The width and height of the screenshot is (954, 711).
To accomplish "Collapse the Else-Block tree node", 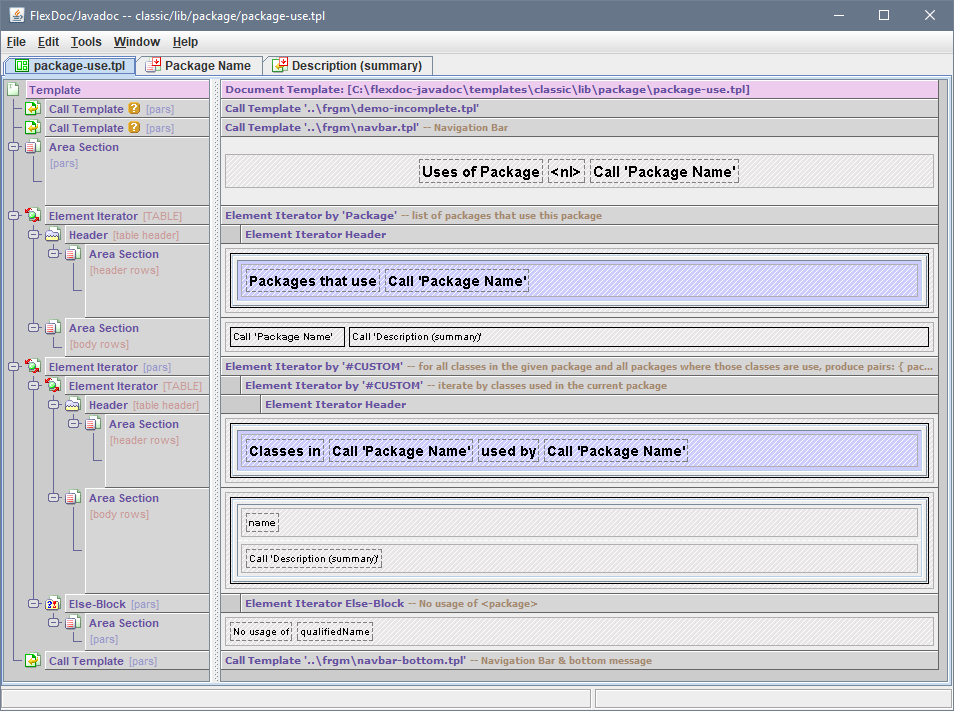I will click(33, 604).
